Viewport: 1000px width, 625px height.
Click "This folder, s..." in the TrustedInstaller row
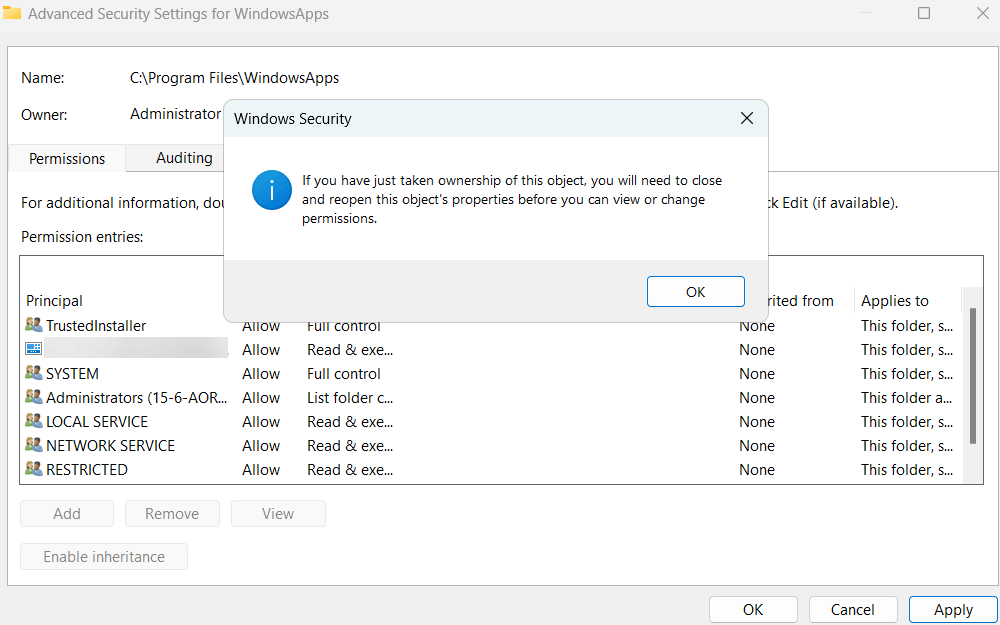click(x=907, y=326)
